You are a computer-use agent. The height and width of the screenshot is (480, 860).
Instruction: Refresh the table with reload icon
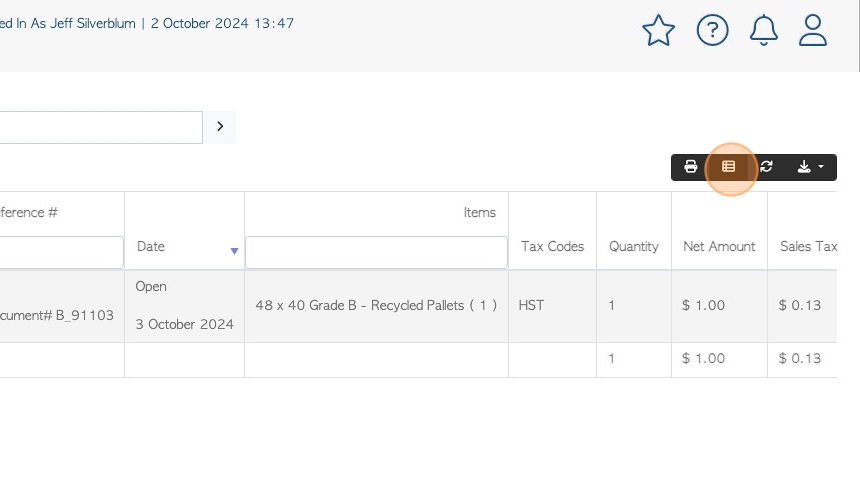tap(766, 167)
